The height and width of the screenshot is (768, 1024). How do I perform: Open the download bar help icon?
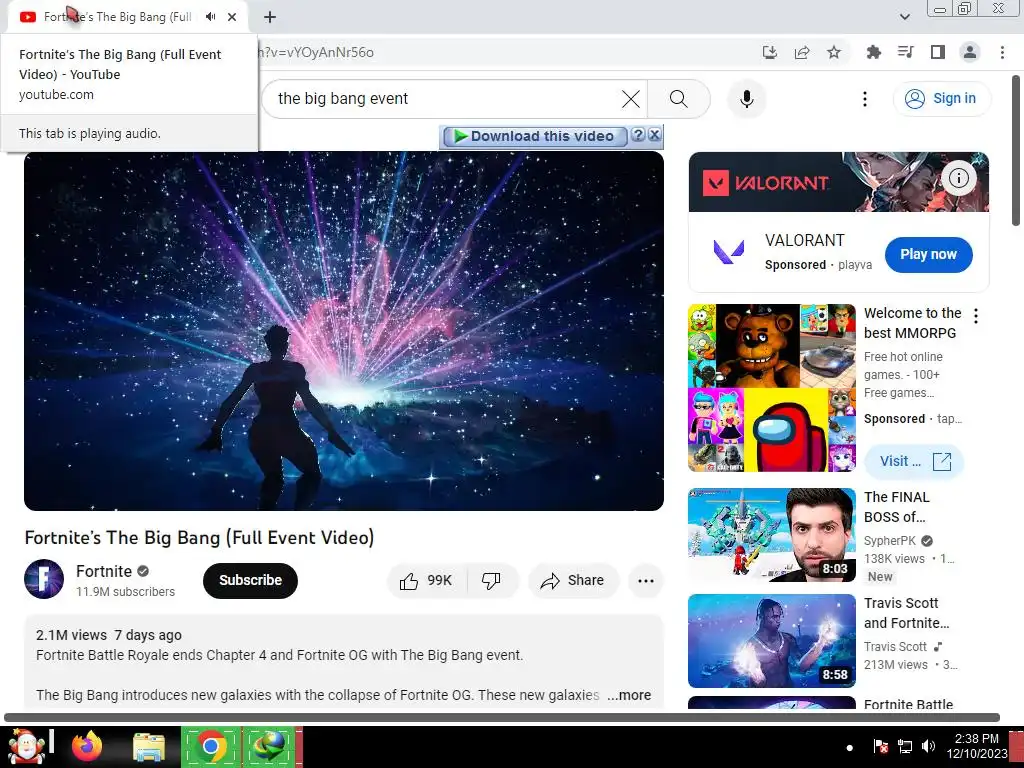[x=639, y=135]
